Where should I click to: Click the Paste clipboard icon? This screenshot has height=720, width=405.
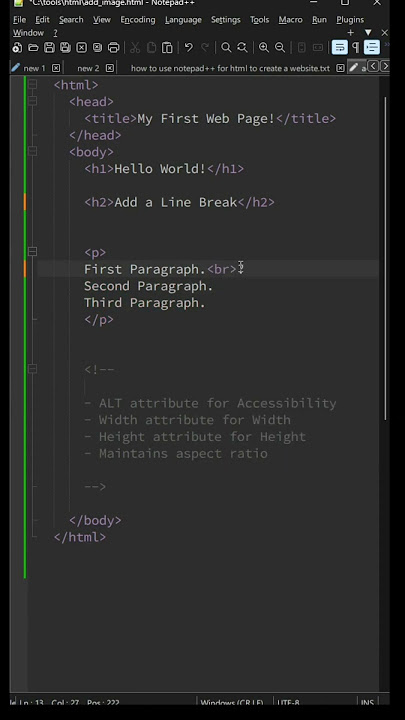point(167,47)
